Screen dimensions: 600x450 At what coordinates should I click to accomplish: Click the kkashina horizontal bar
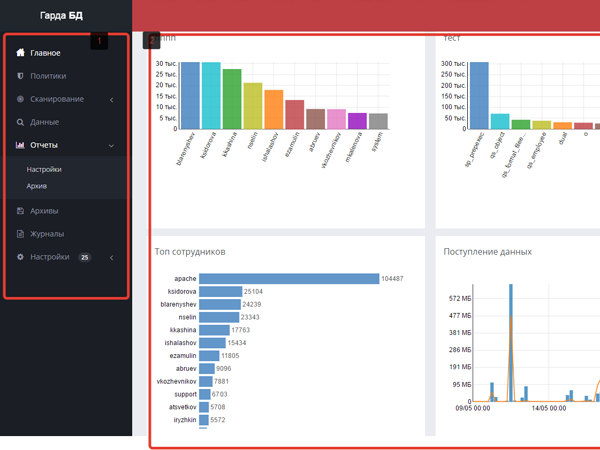pyautogui.click(x=214, y=330)
